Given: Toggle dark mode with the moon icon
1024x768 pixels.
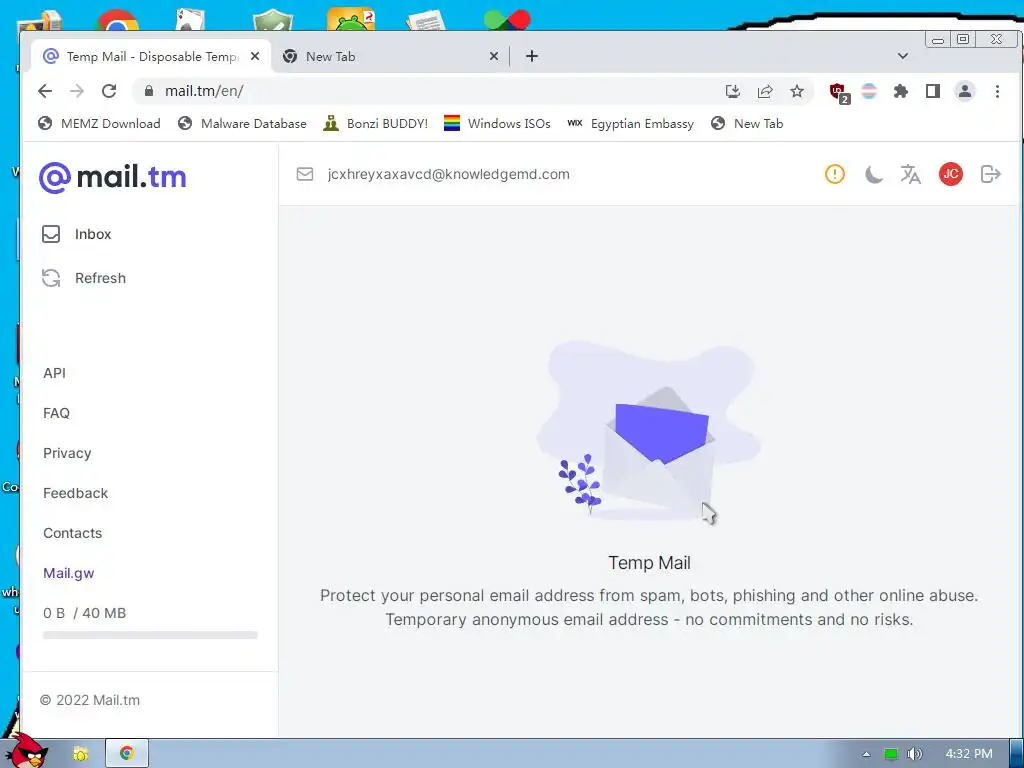Looking at the screenshot, I should click(x=873, y=174).
